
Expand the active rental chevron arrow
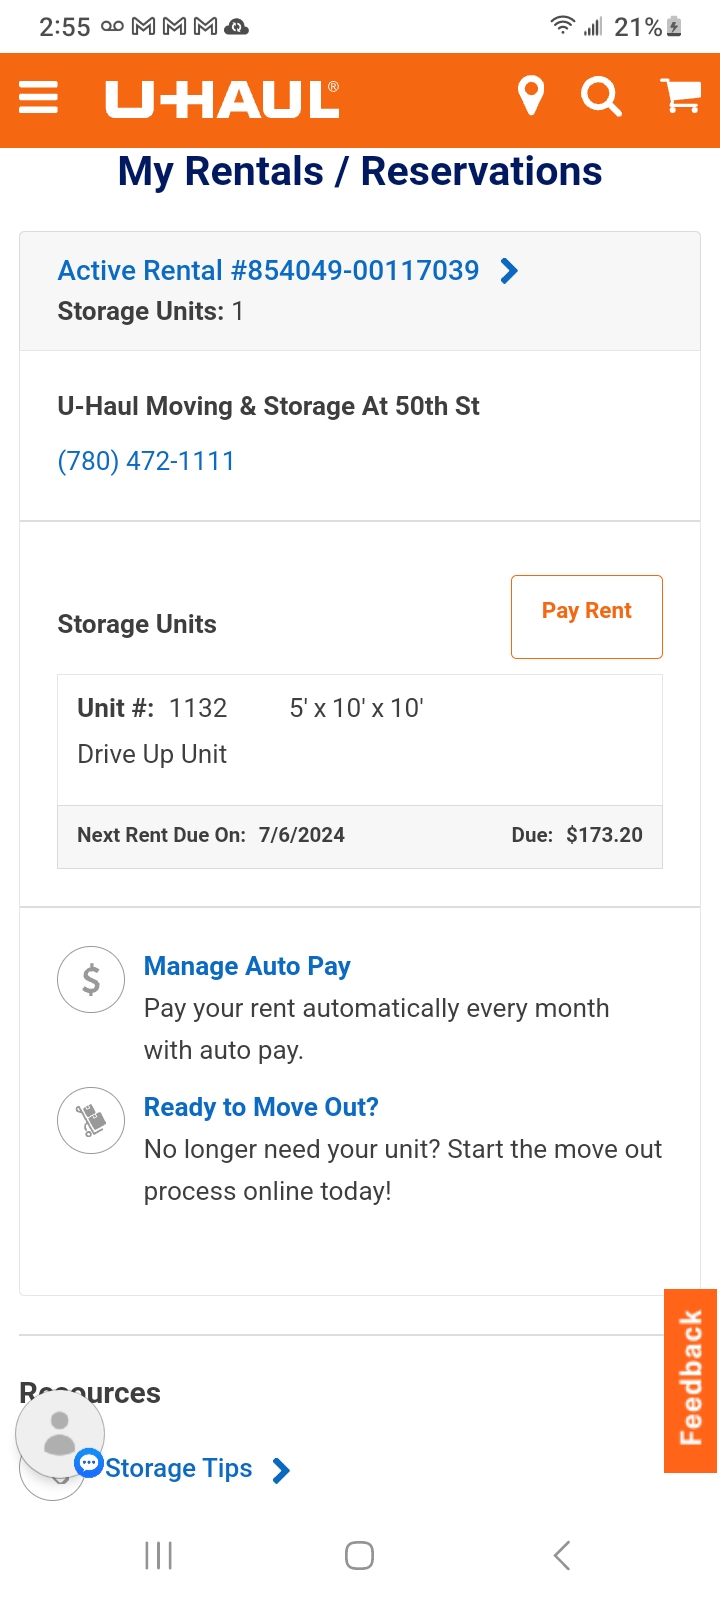tap(509, 271)
